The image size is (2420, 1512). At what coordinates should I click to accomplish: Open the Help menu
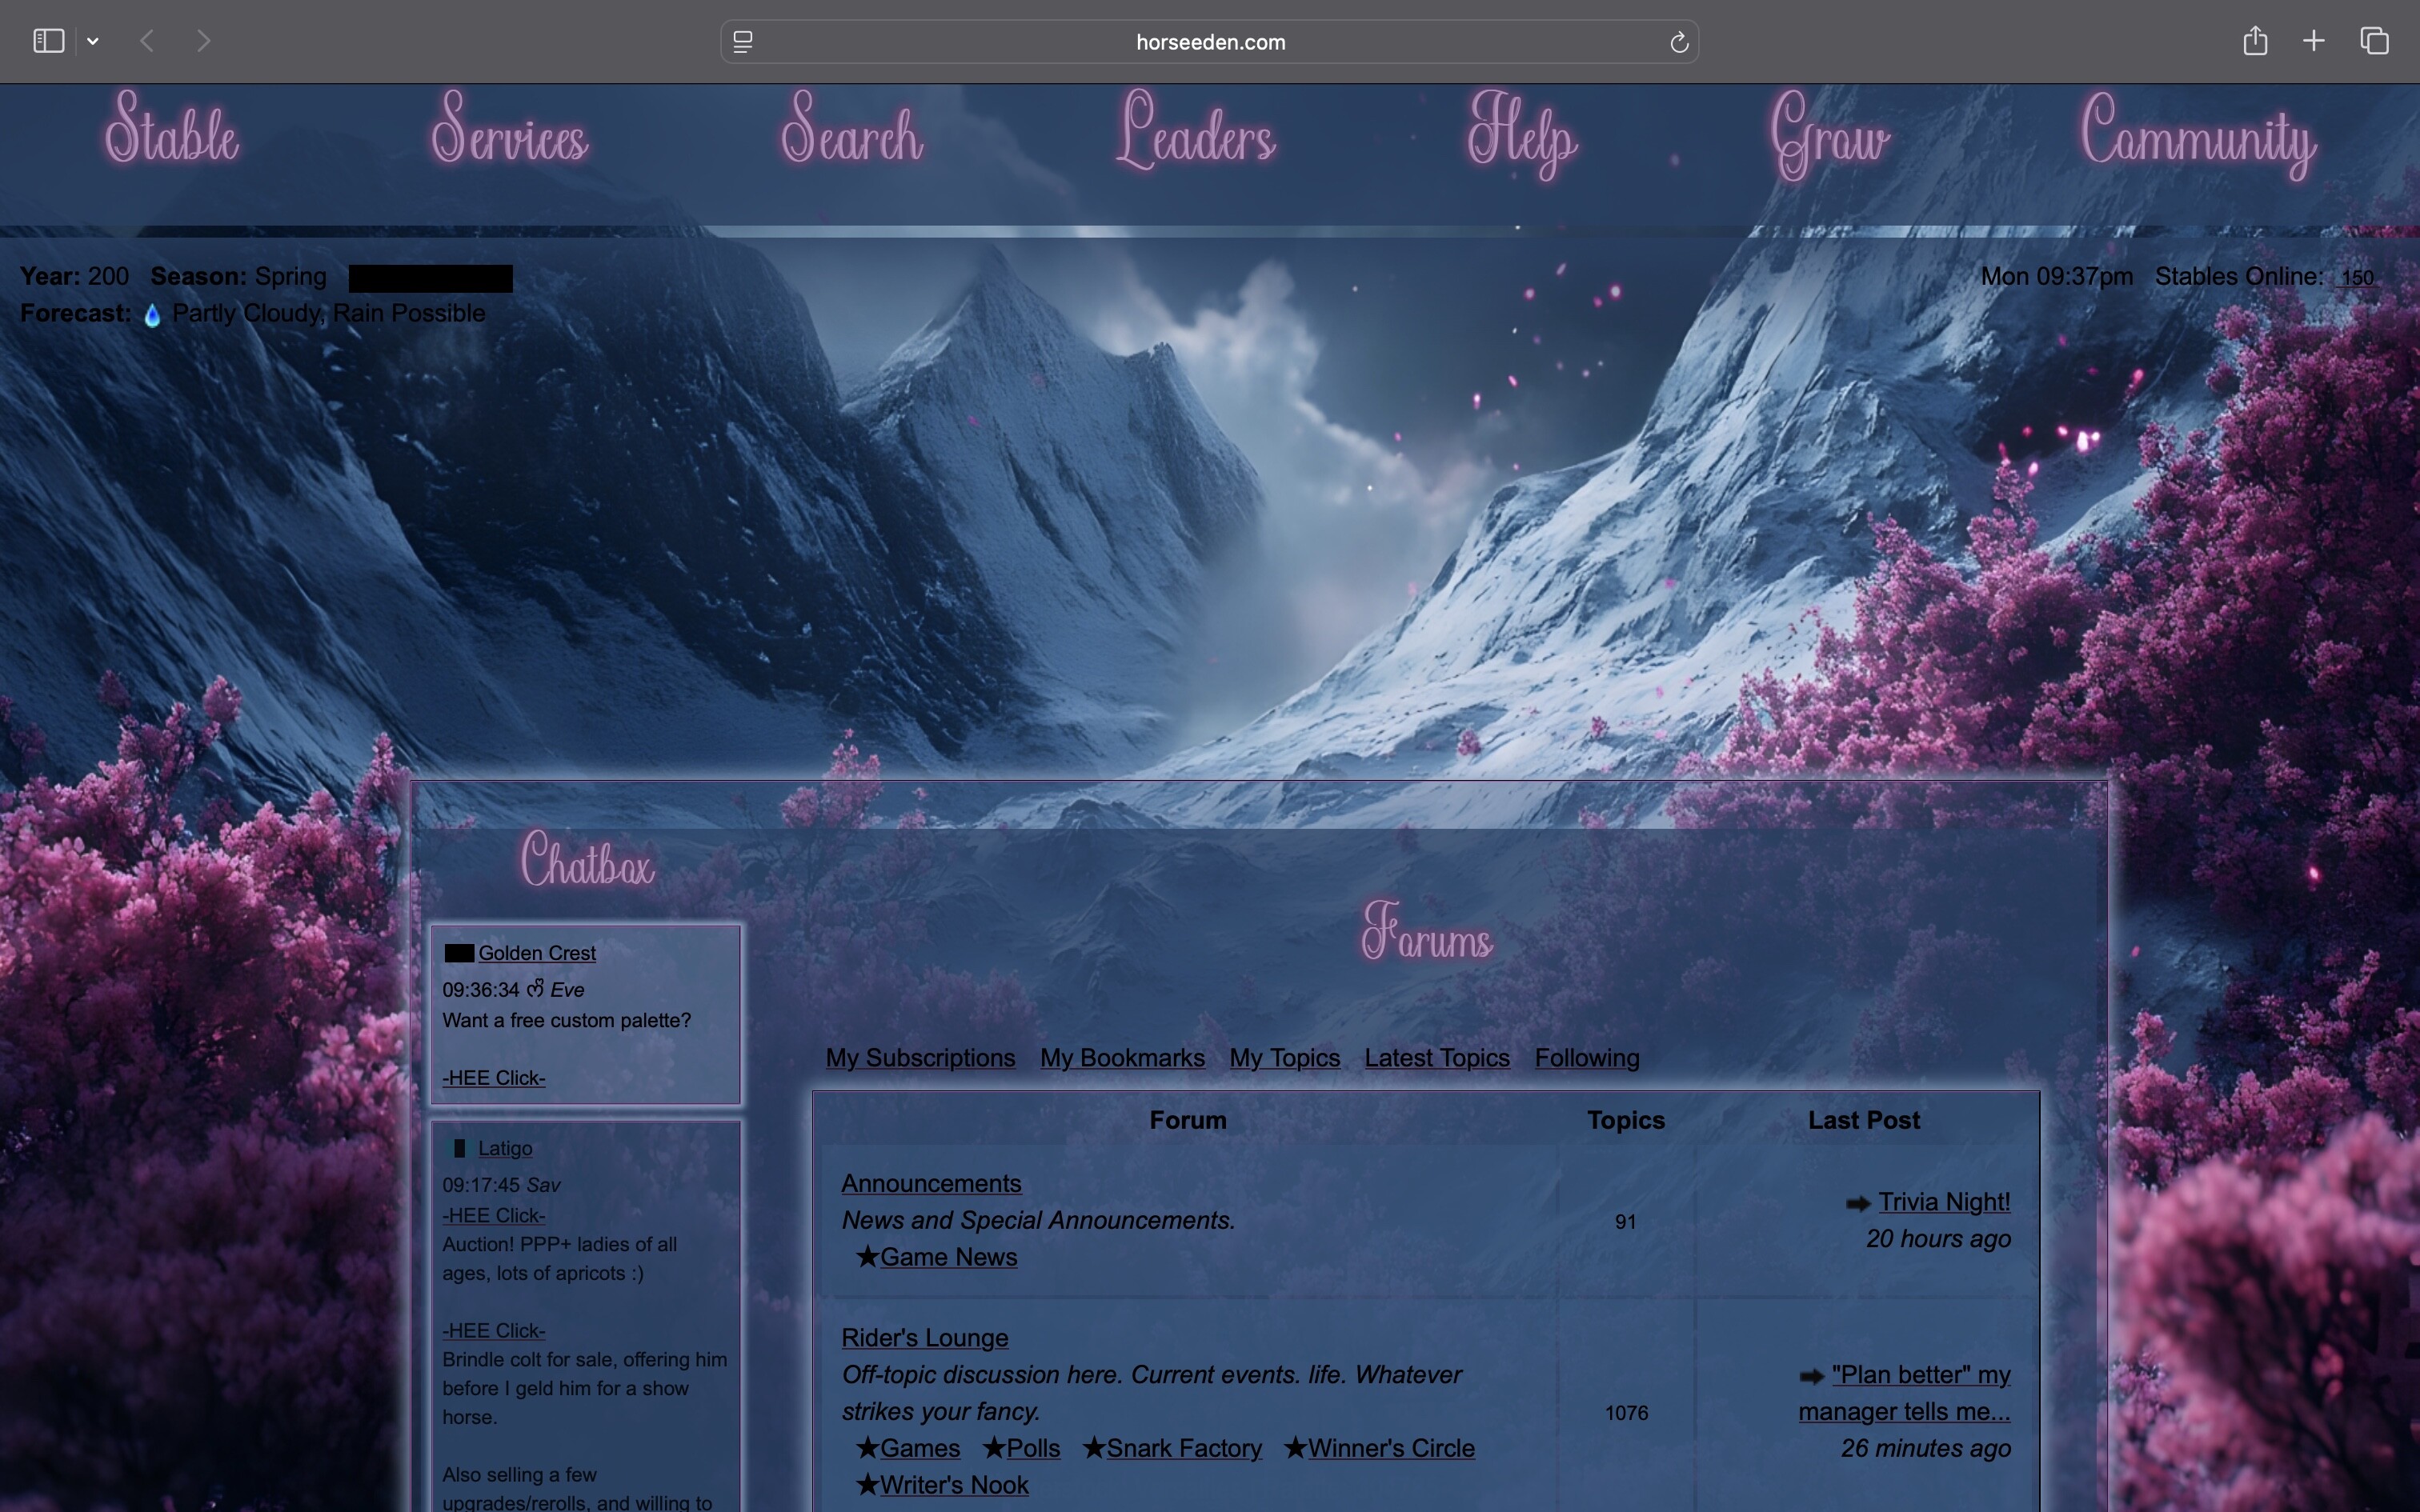(1522, 135)
